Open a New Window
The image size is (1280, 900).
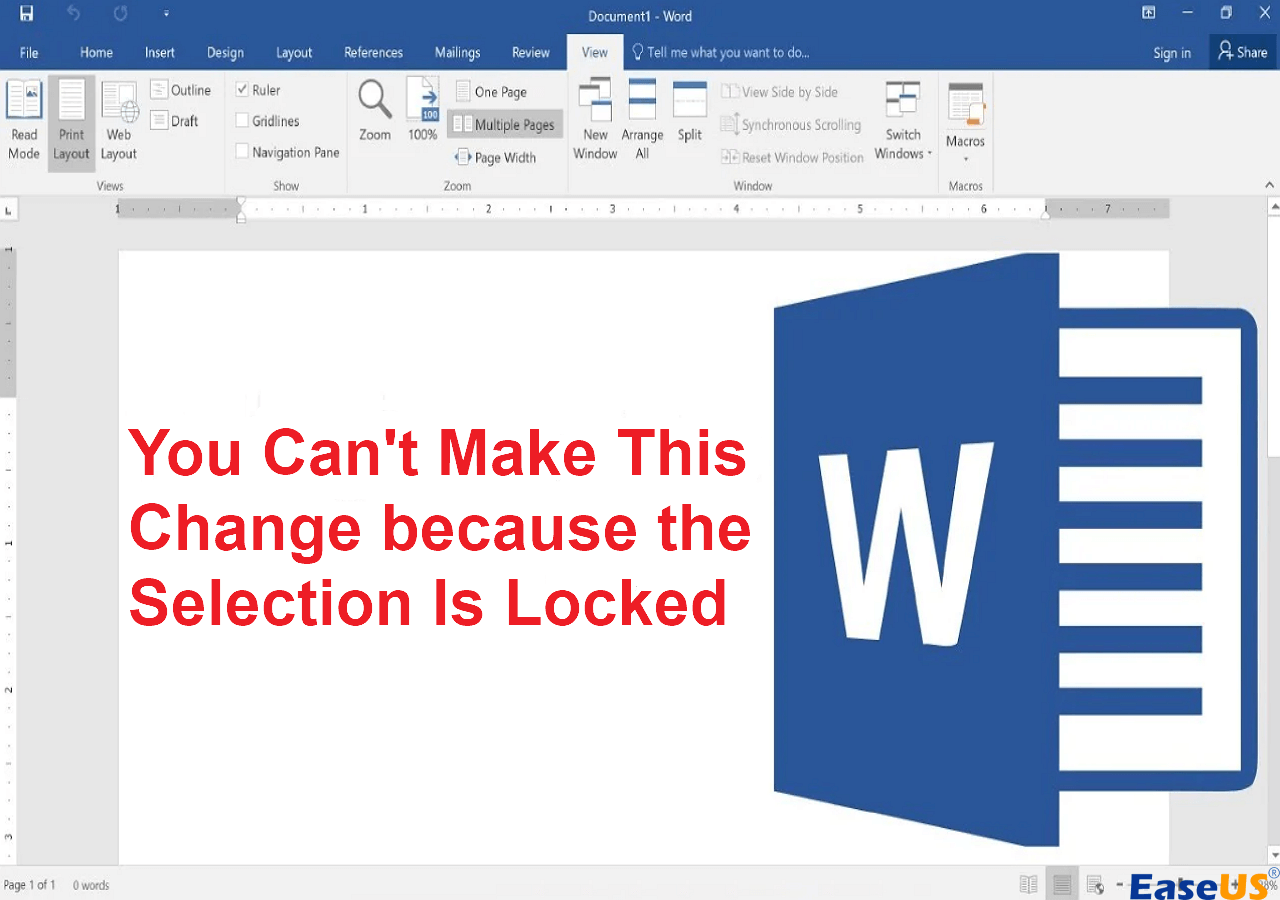595,120
